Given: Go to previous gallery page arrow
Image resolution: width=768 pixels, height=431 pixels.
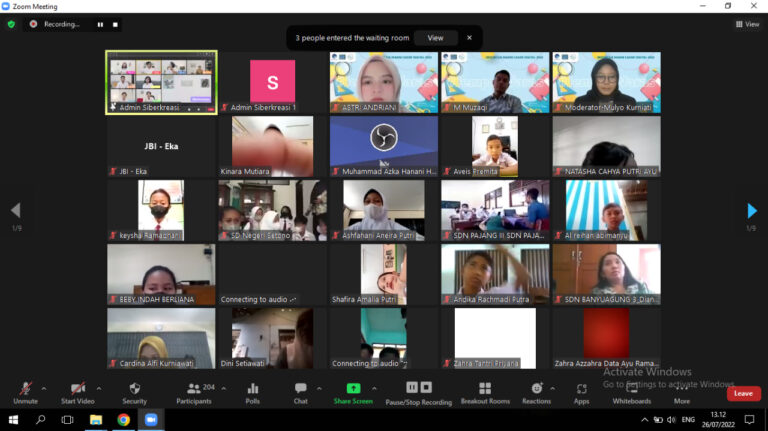Looking at the screenshot, I should click(16, 211).
